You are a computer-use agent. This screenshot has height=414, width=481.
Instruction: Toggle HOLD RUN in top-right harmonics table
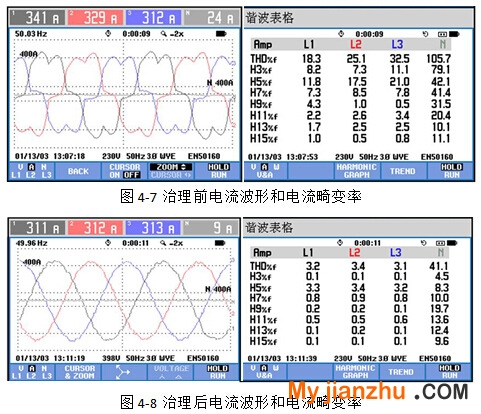click(x=451, y=171)
